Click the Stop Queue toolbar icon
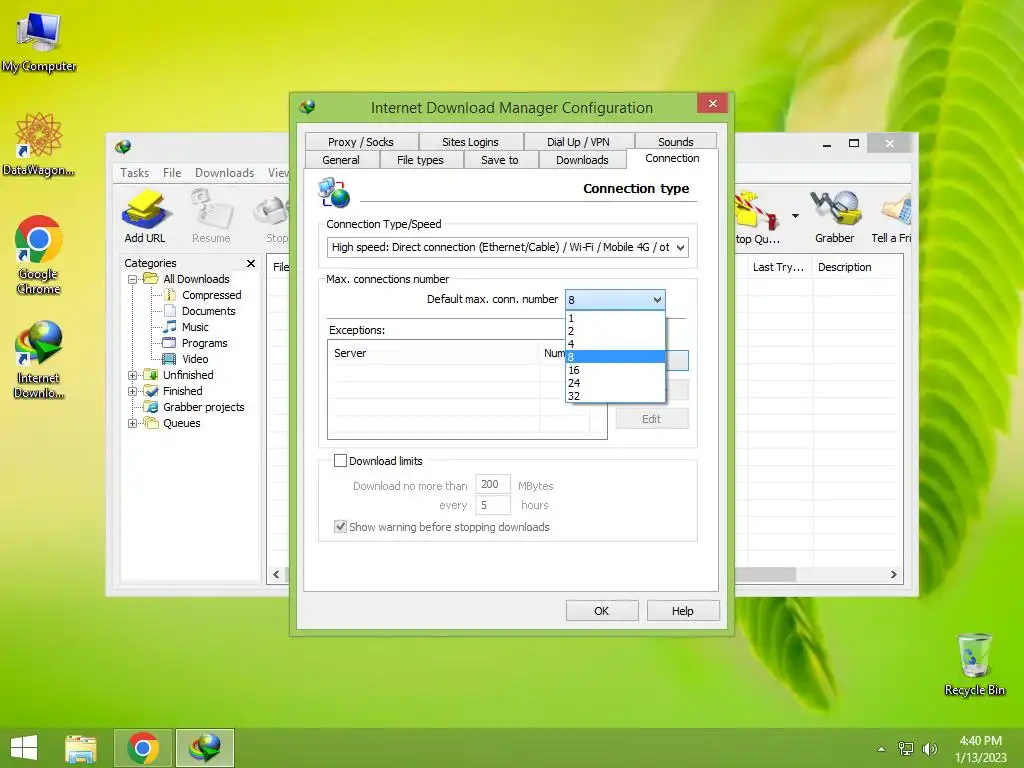 coord(756,219)
